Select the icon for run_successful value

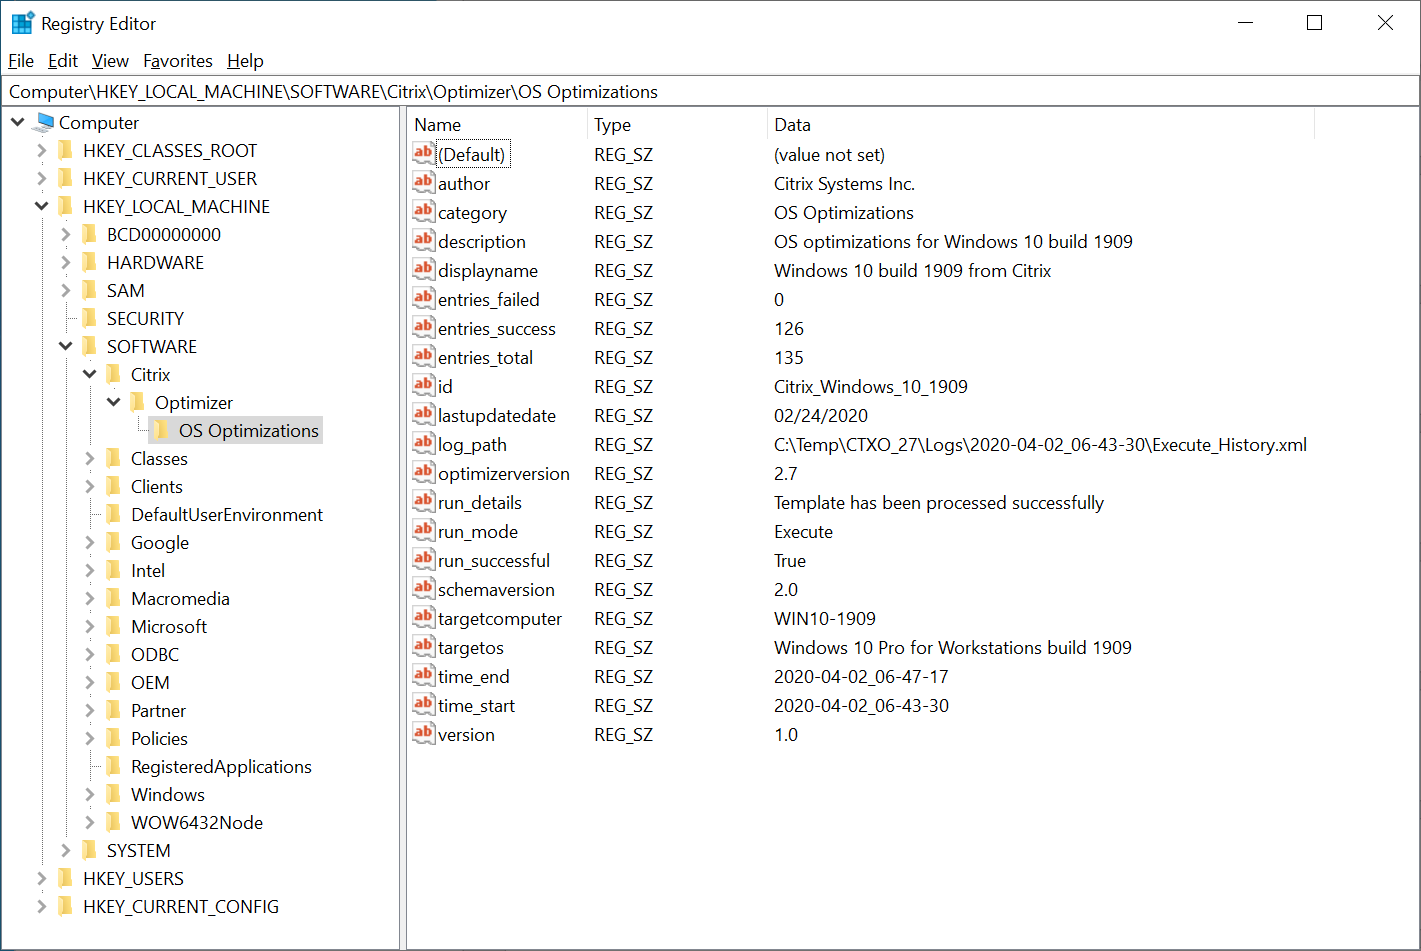pos(423,560)
